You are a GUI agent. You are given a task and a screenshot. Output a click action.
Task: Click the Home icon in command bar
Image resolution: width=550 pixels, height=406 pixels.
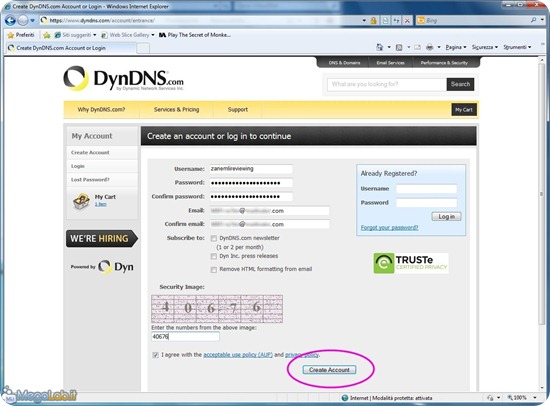pyautogui.click(x=379, y=47)
